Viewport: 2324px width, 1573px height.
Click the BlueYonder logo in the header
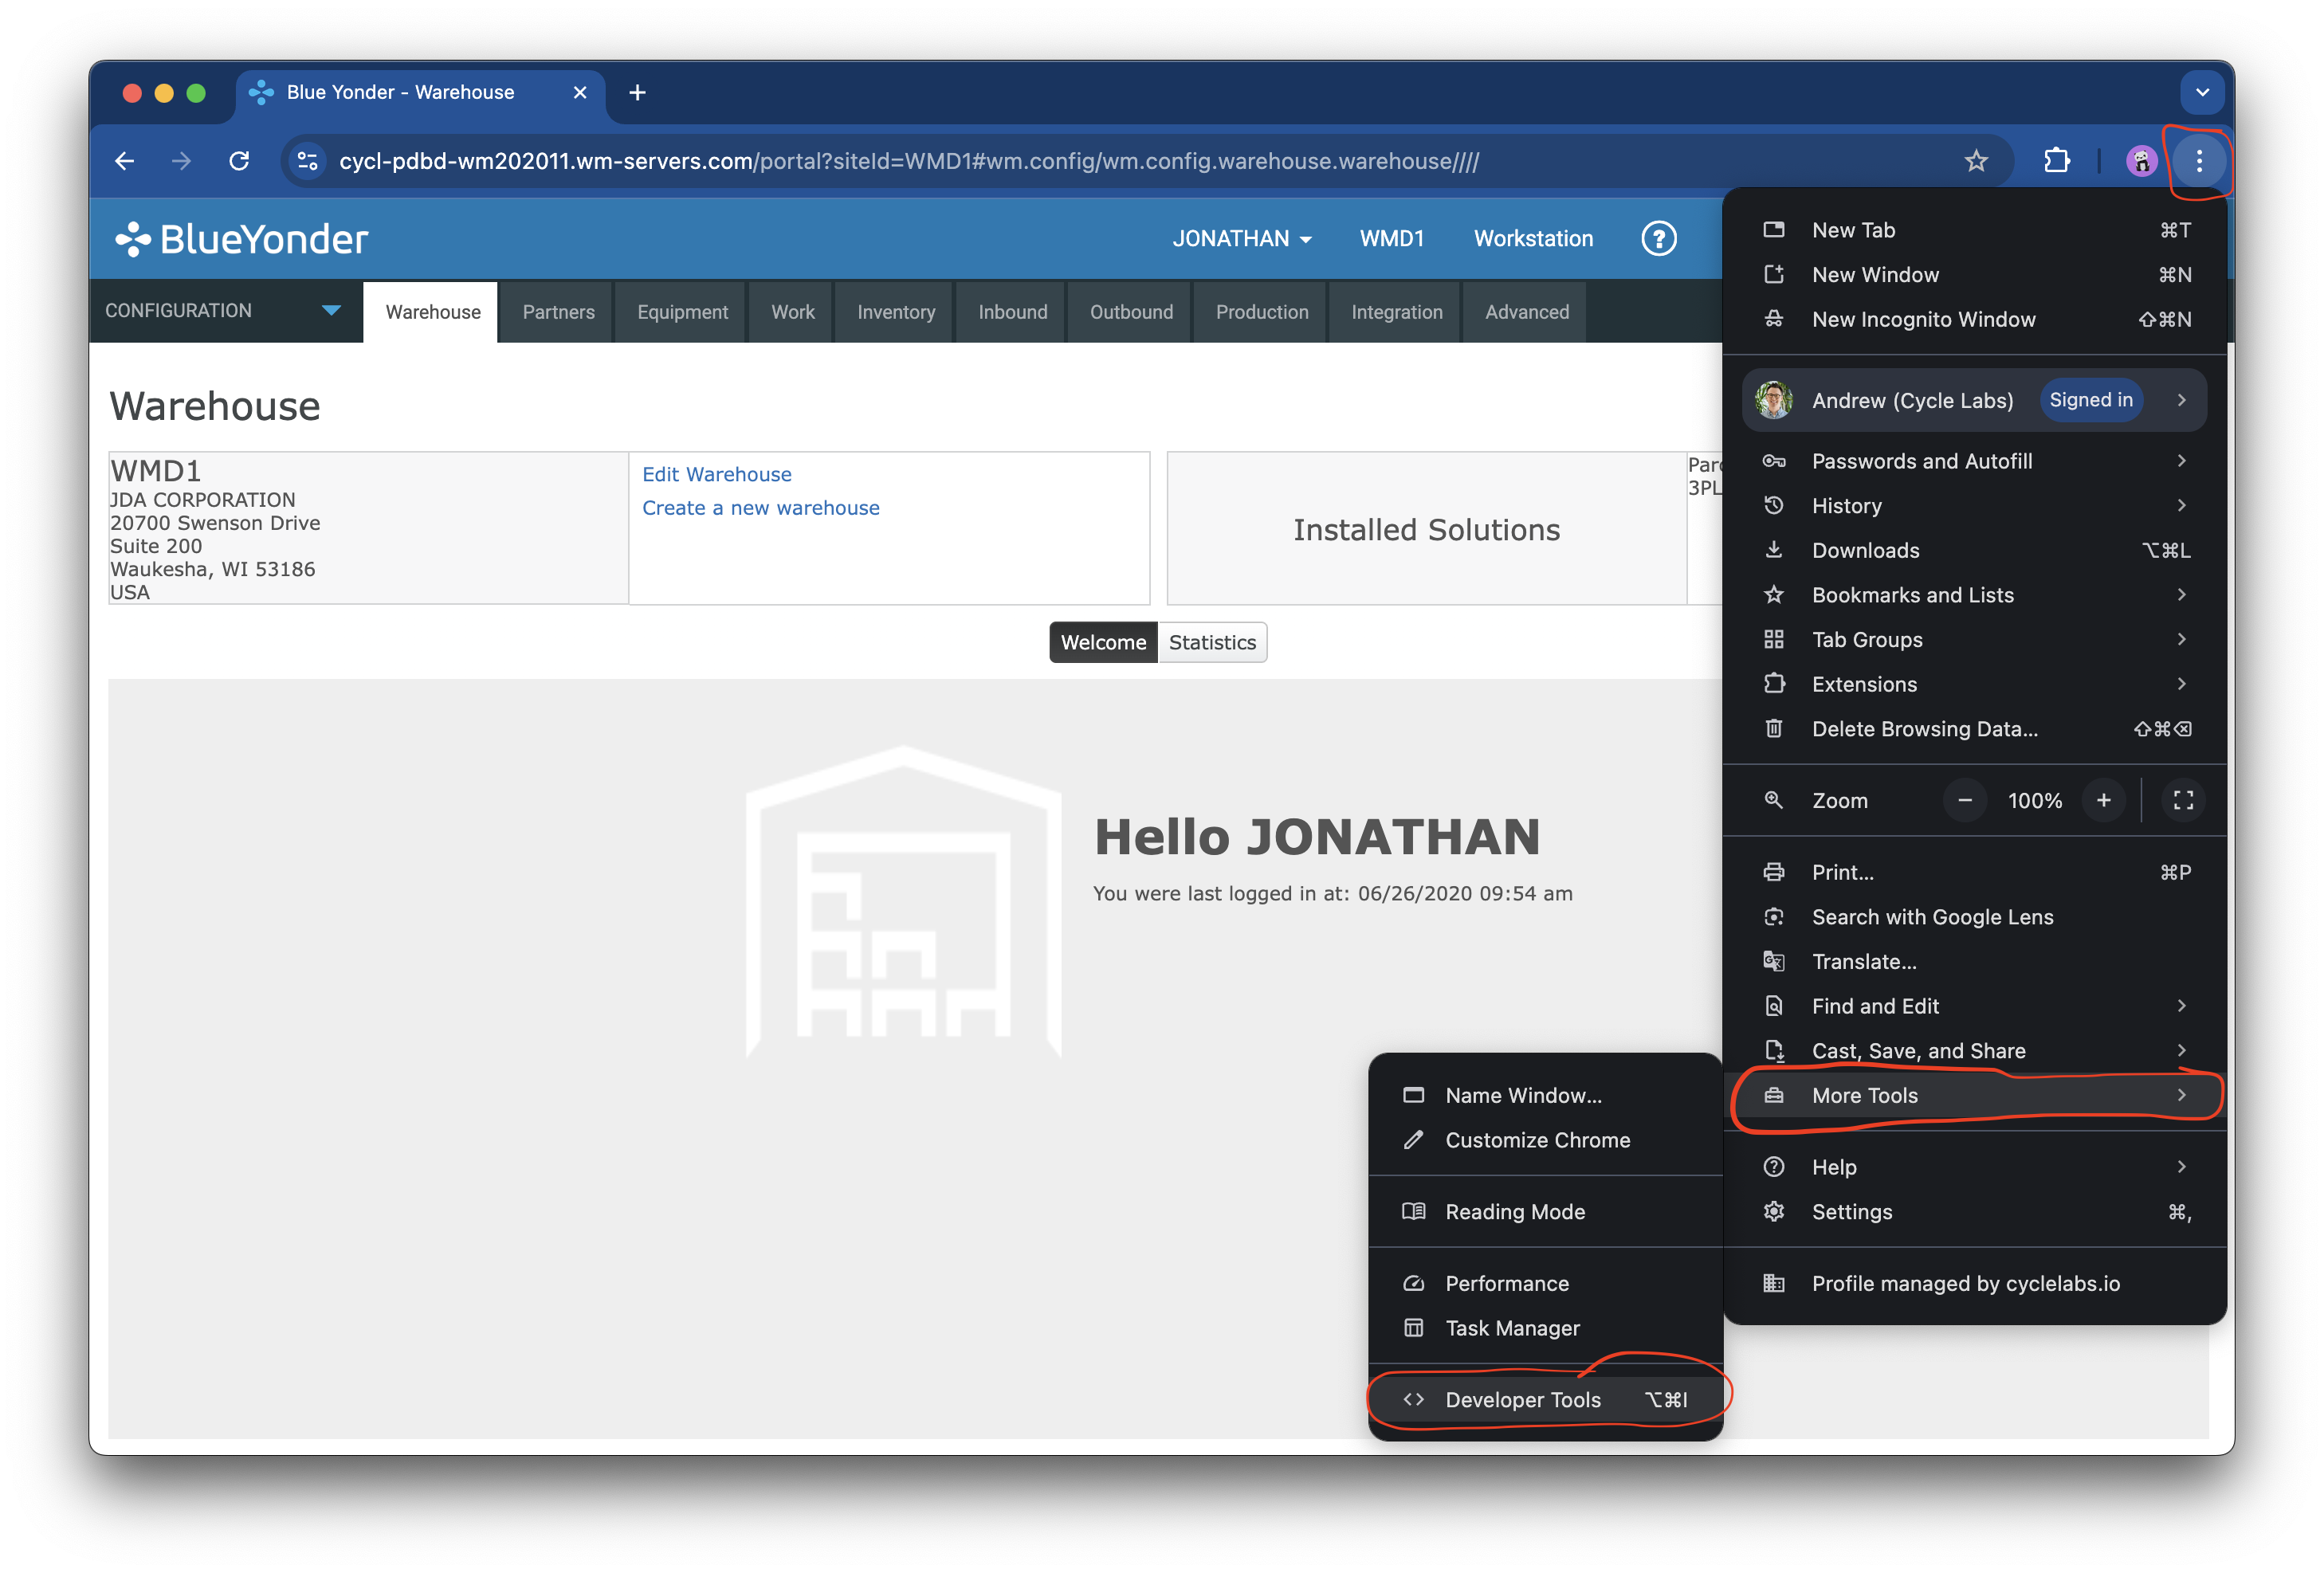click(x=241, y=238)
